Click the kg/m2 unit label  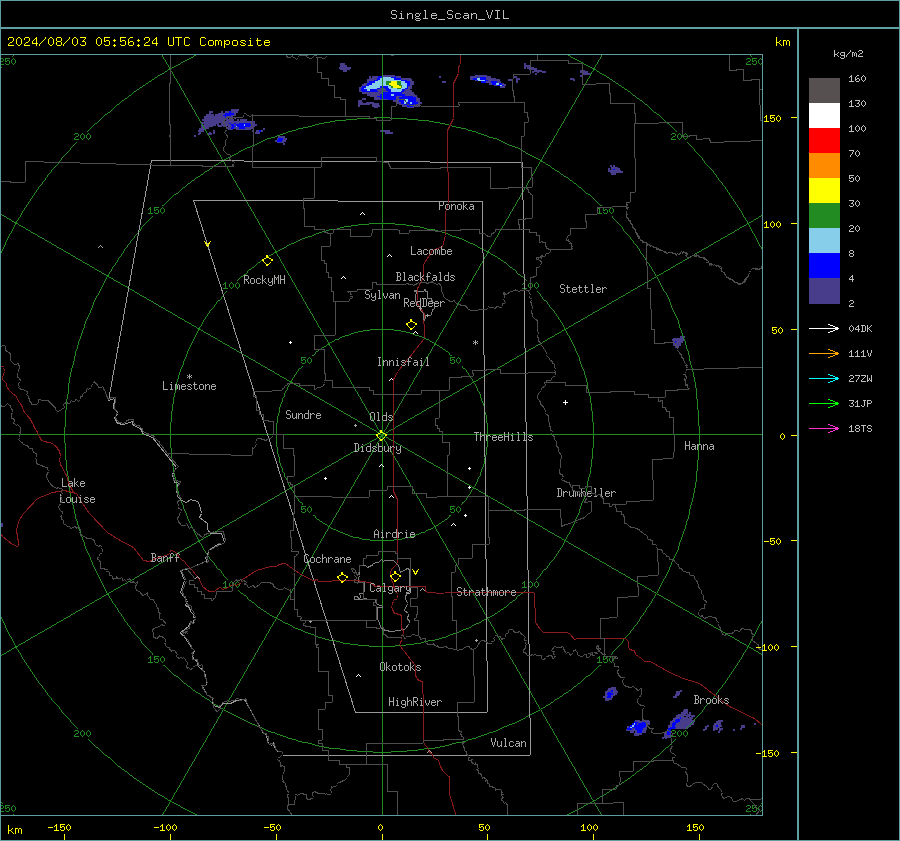pos(848,54)
